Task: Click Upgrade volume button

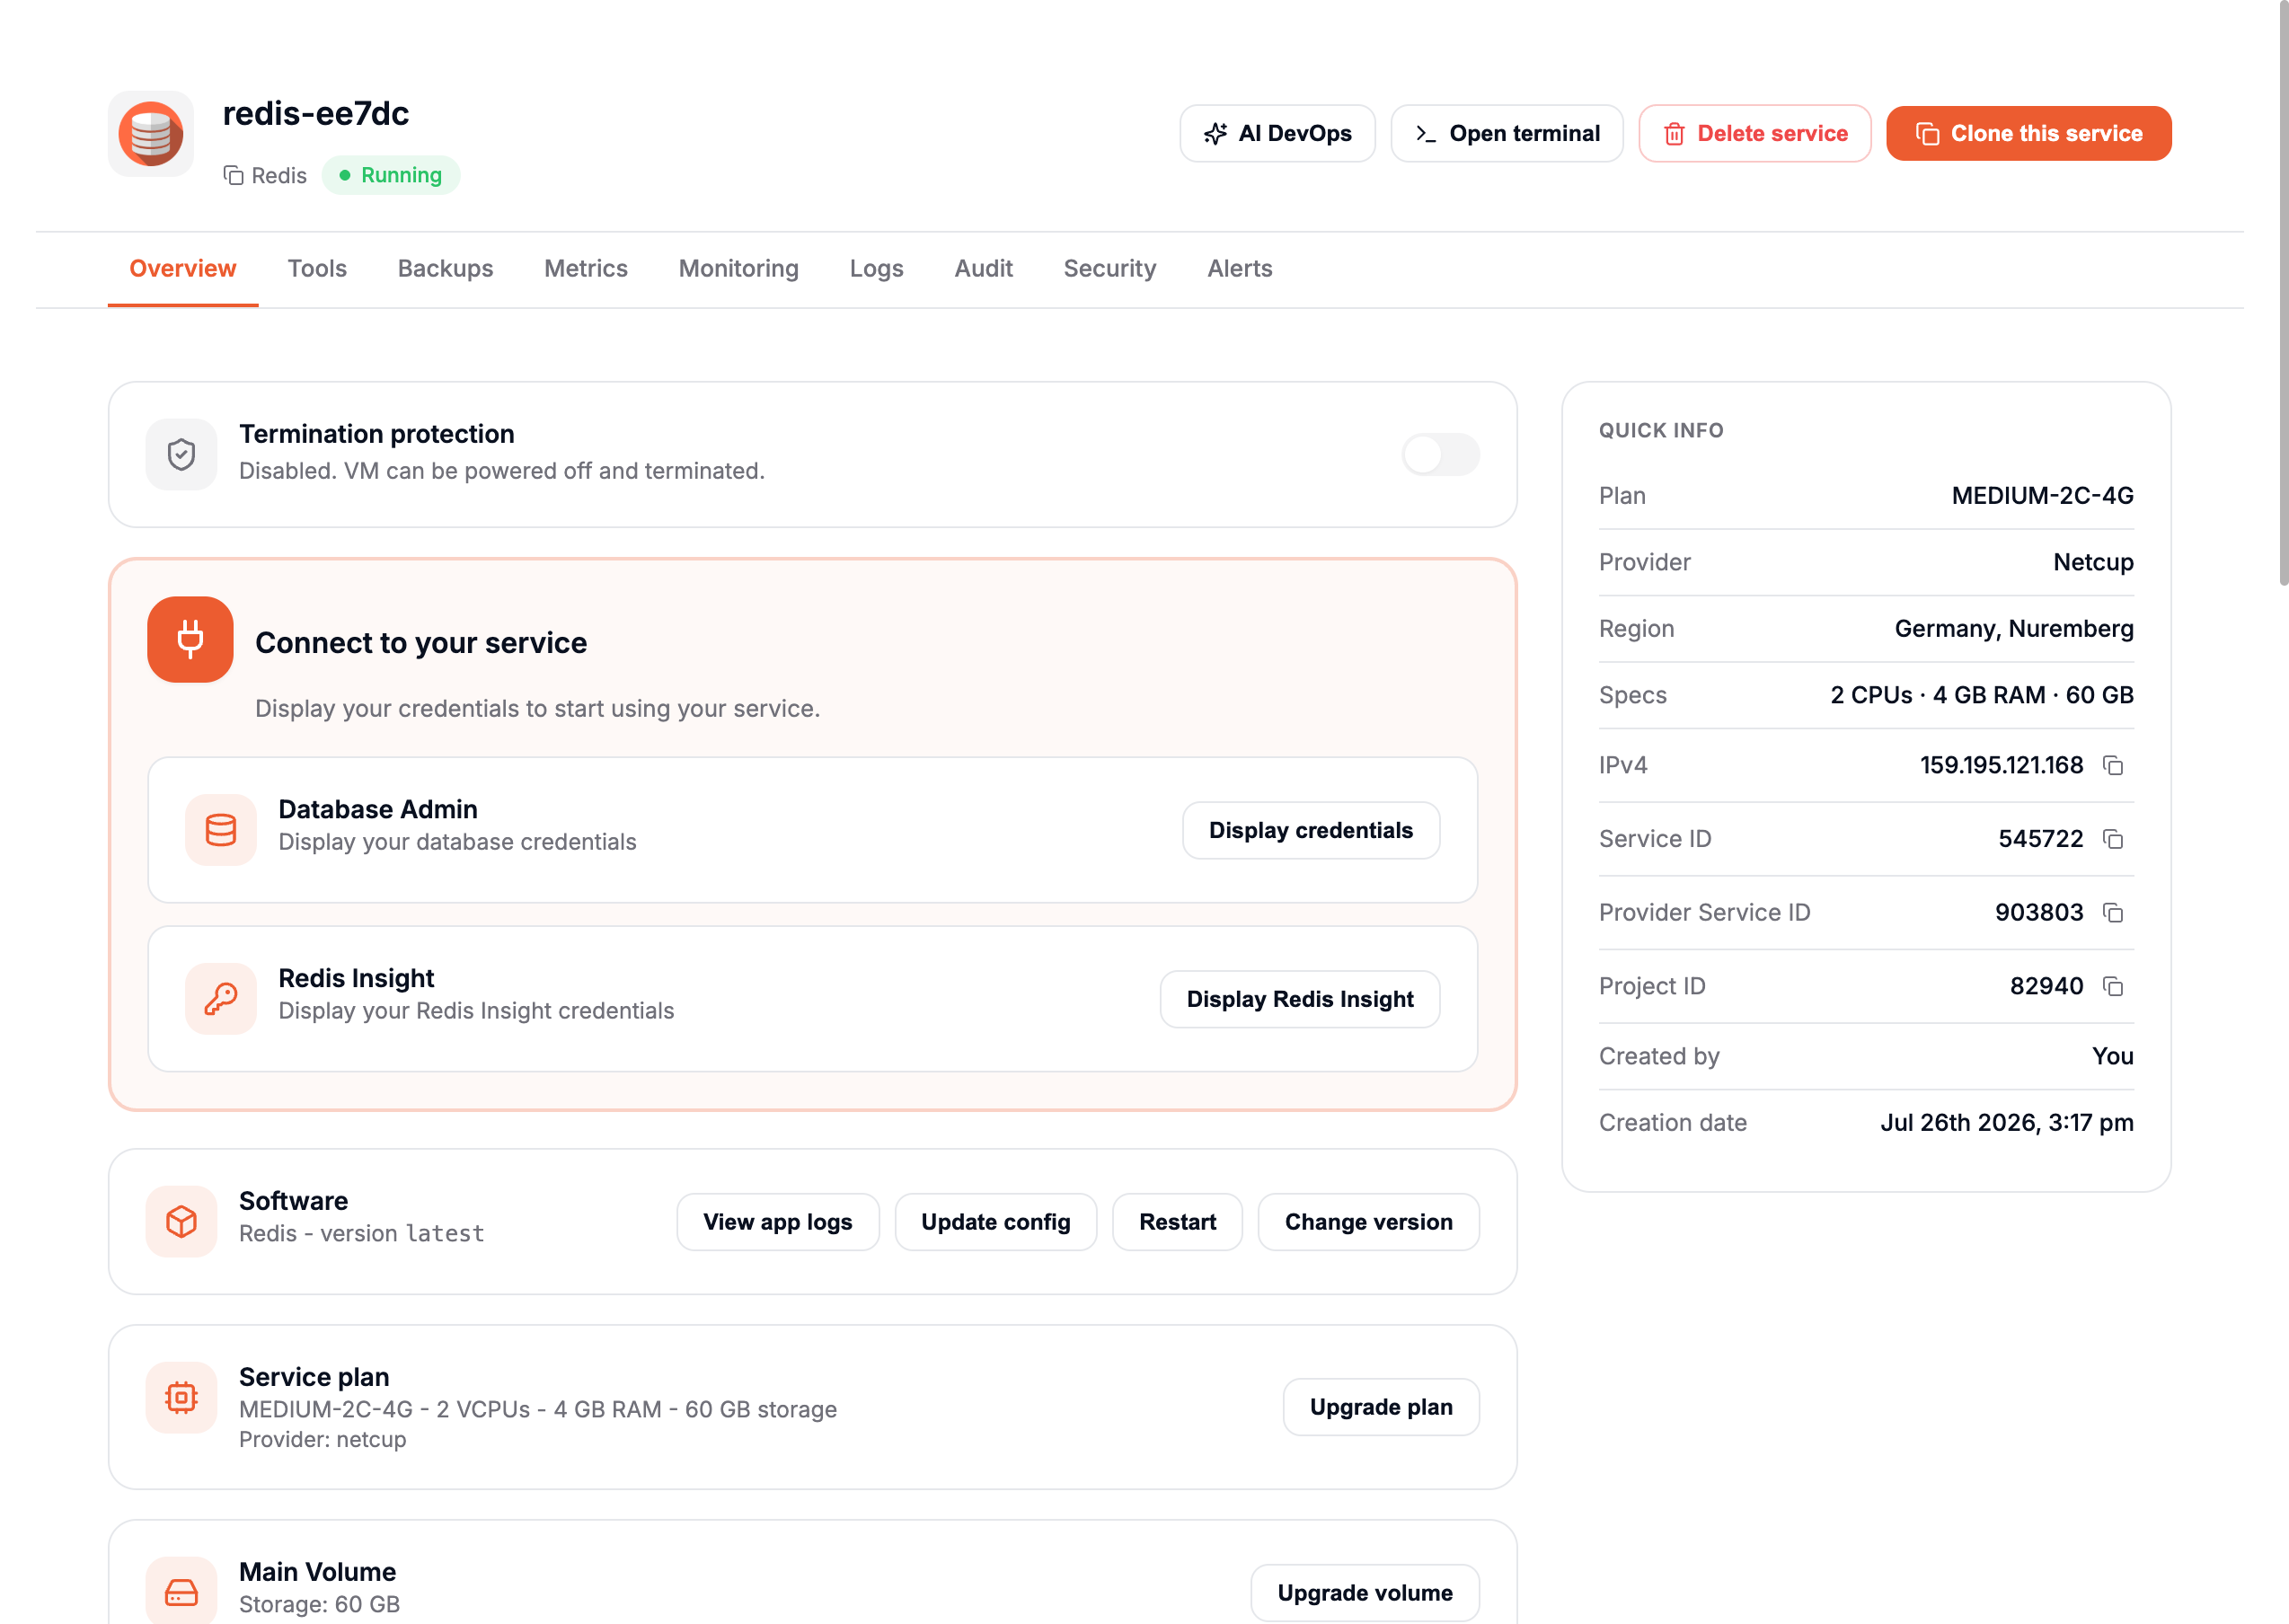Action: (1365, 1593)
